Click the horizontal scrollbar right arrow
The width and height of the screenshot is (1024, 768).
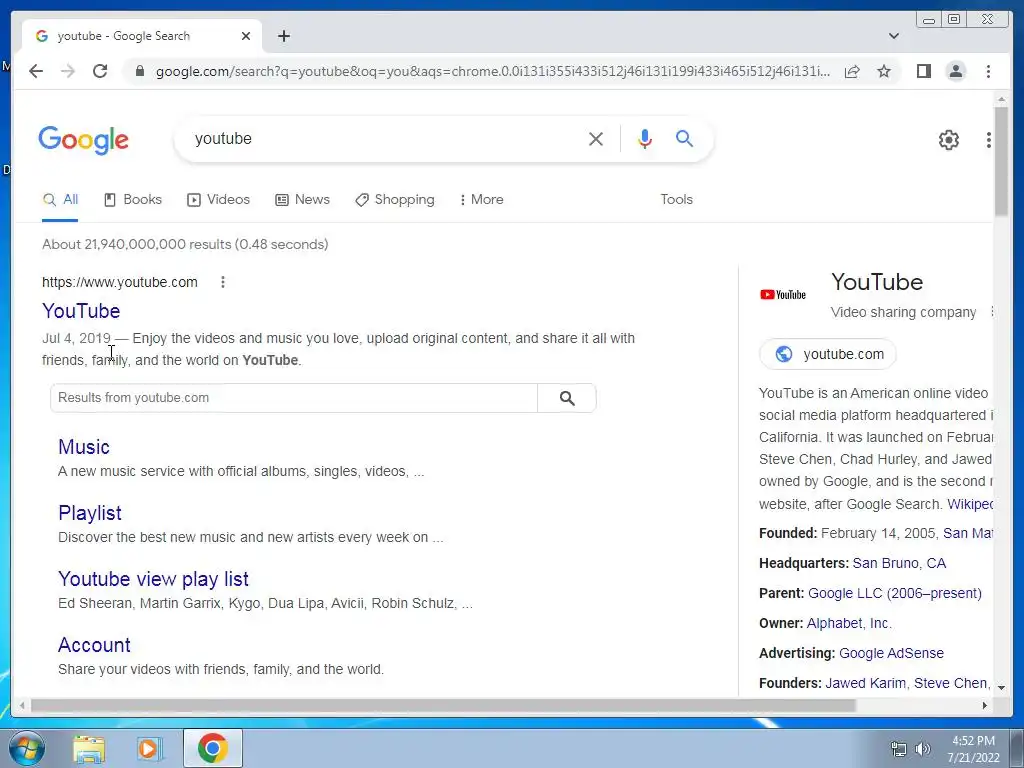pos(985,705)
